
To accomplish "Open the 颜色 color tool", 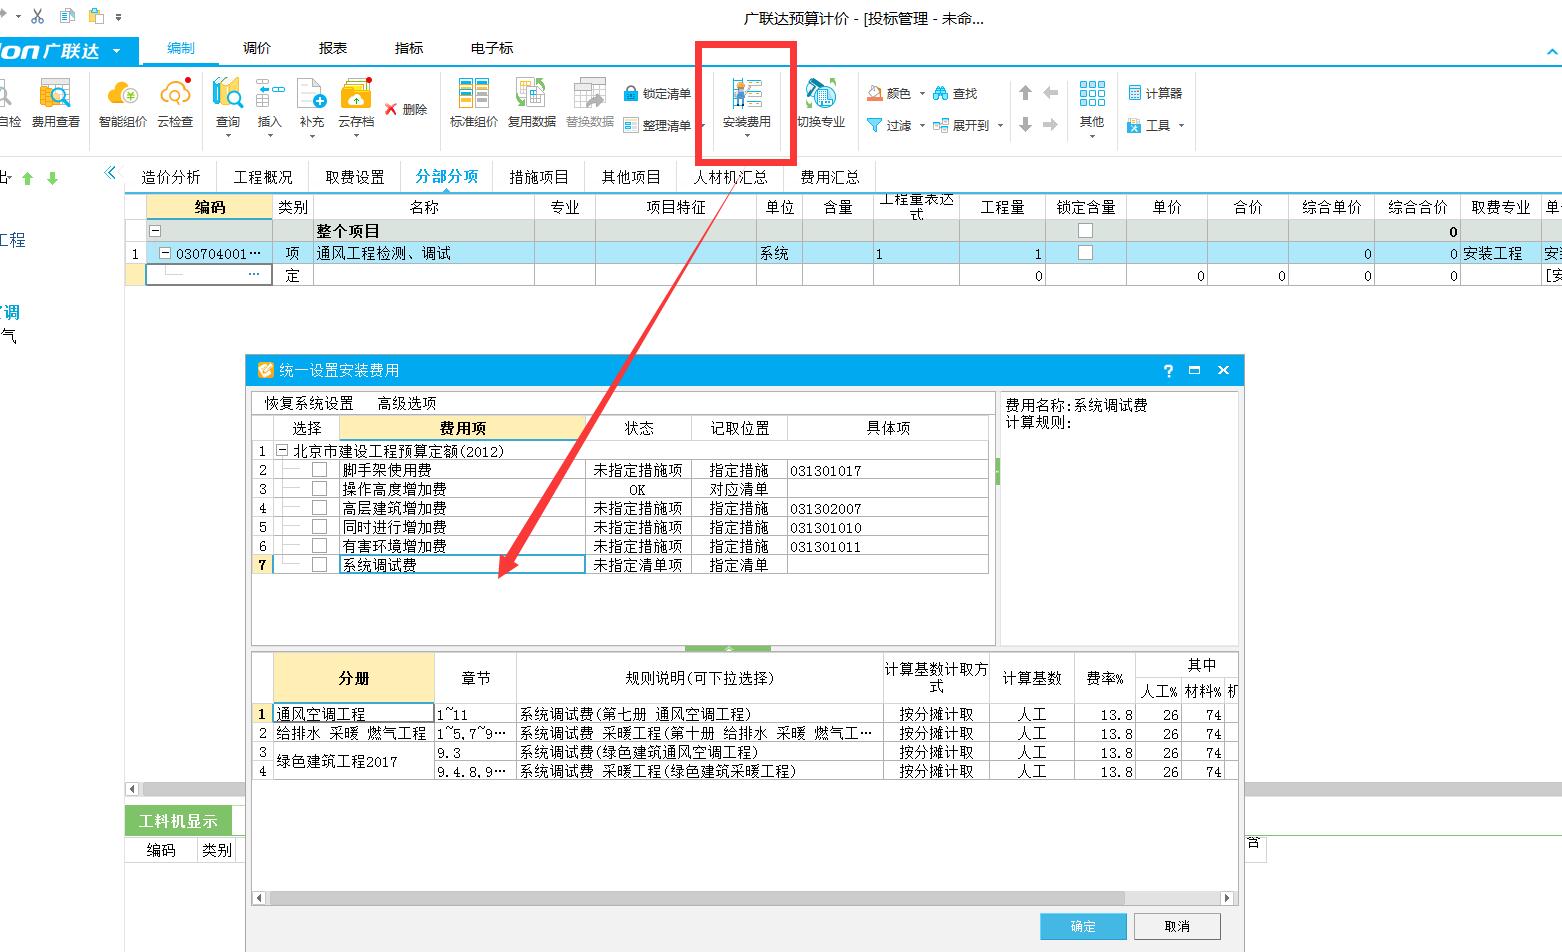I will click(x=889, y=93).
